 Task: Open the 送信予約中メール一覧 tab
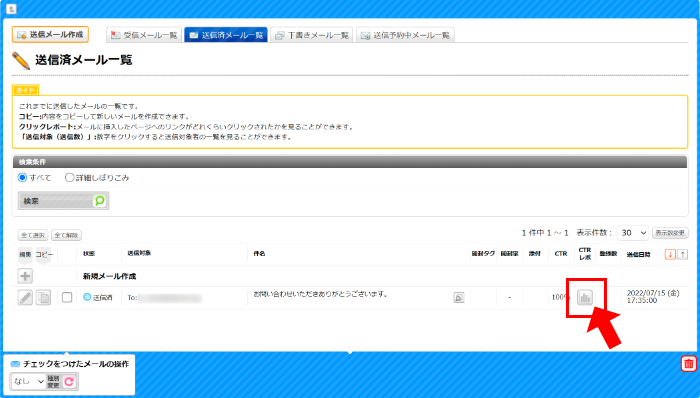click(405, 35)
